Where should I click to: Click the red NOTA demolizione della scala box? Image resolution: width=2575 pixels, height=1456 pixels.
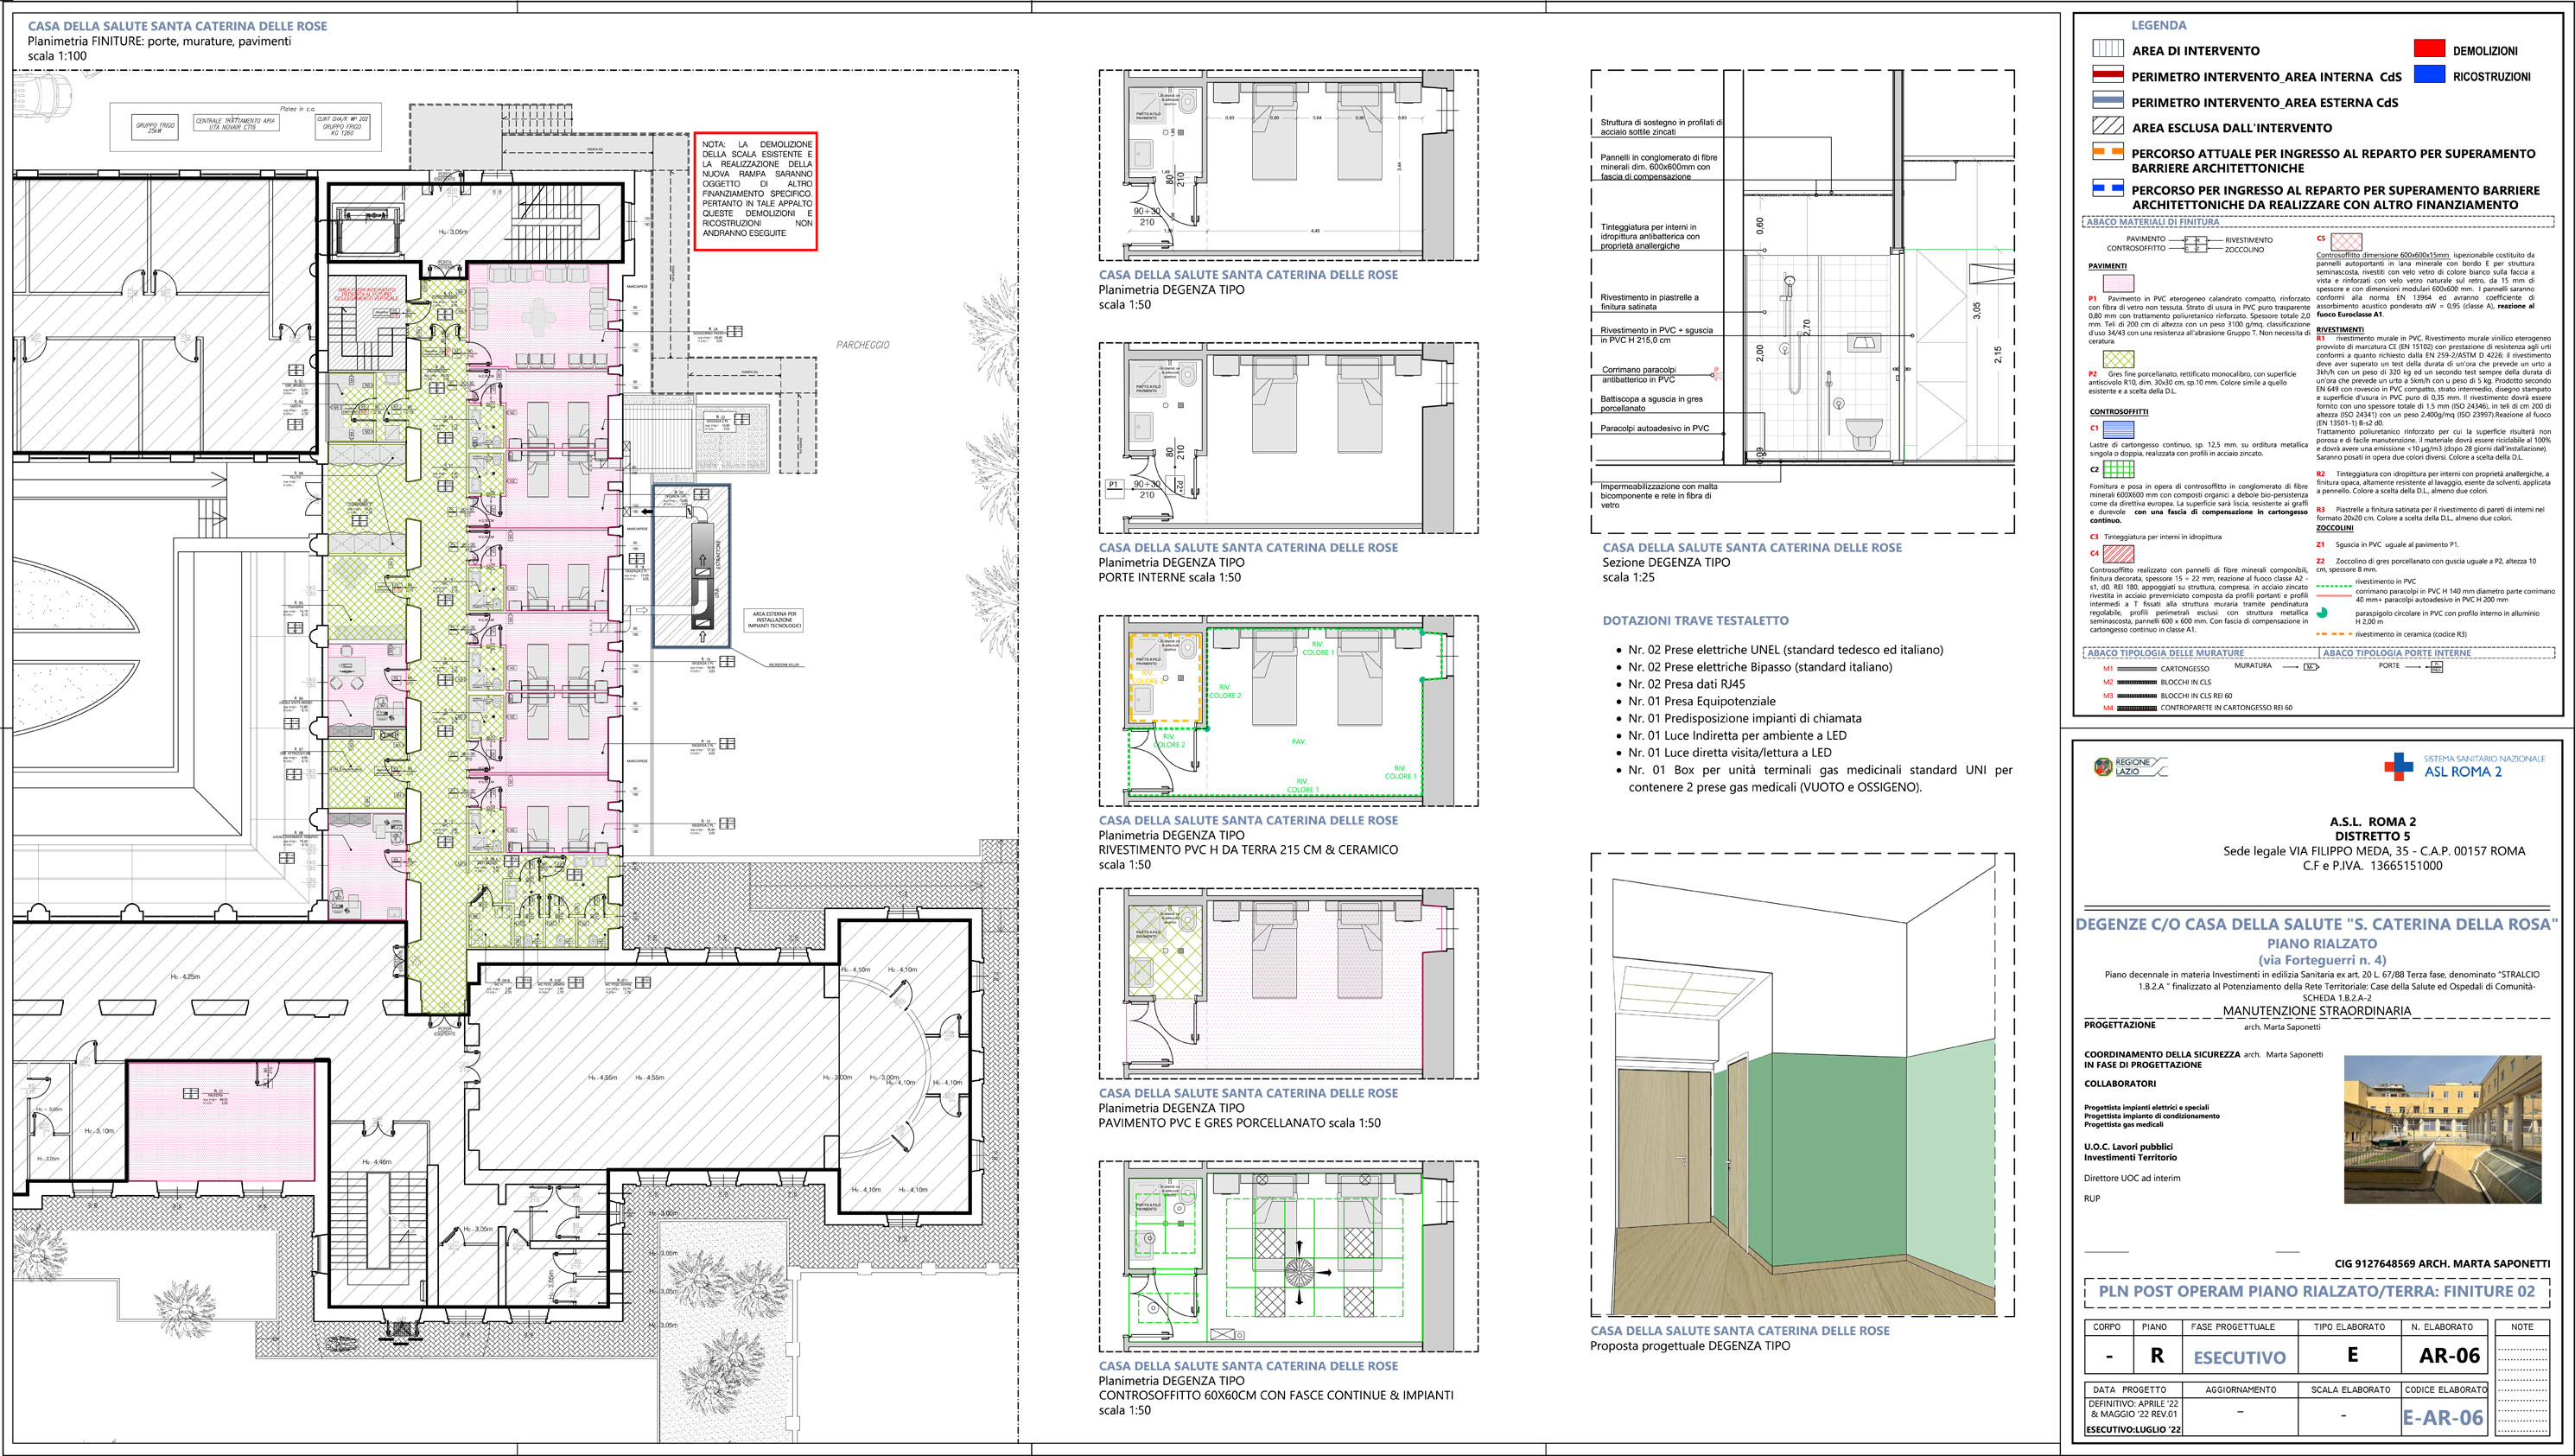[x=756, y=191]
